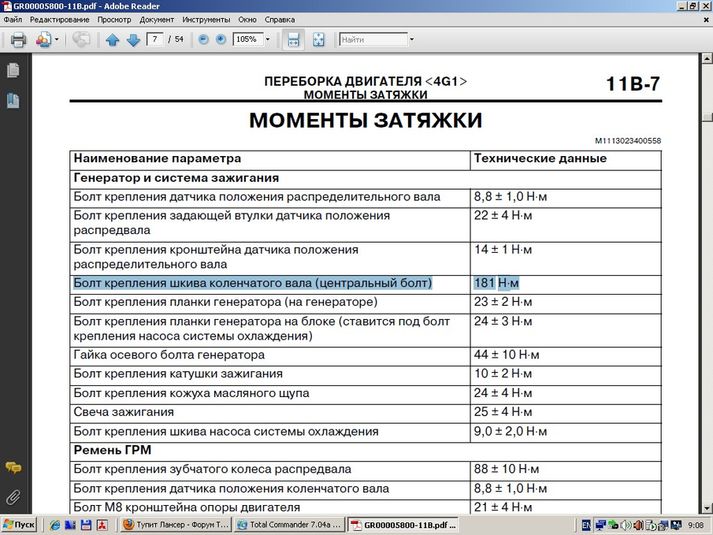
Task: Click the zoom in plus button
Action: [x=221, y=40]
